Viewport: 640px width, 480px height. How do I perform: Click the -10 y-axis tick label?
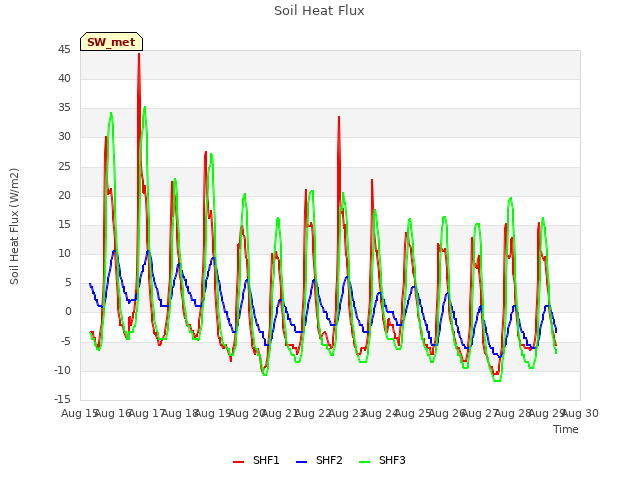tap(62, 371)
